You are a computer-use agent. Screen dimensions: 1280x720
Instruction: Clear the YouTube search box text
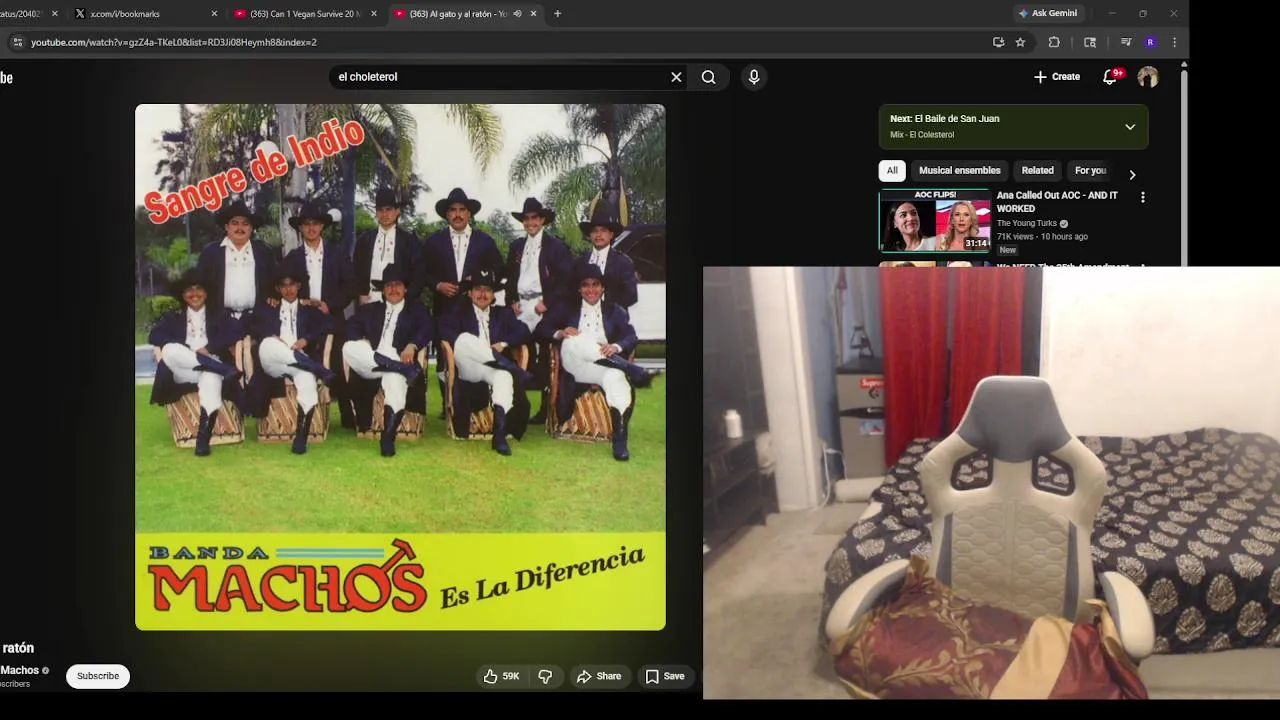[x=676, y=77]
